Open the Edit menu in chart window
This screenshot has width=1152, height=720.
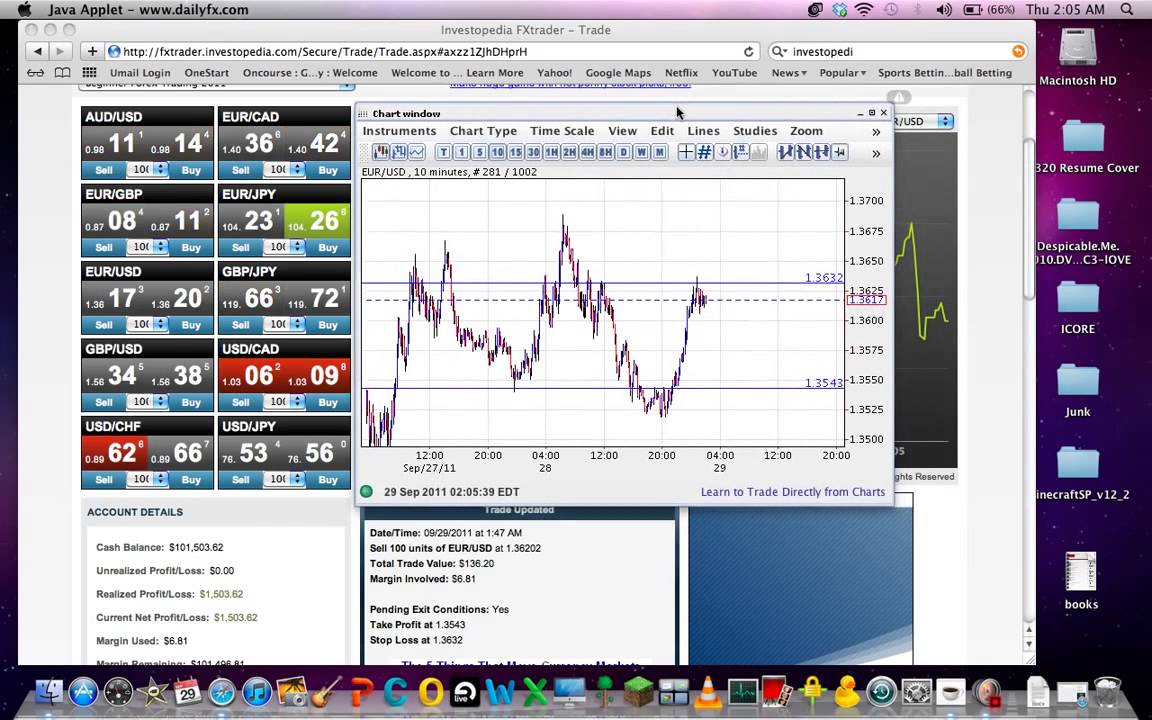(662, 131)
